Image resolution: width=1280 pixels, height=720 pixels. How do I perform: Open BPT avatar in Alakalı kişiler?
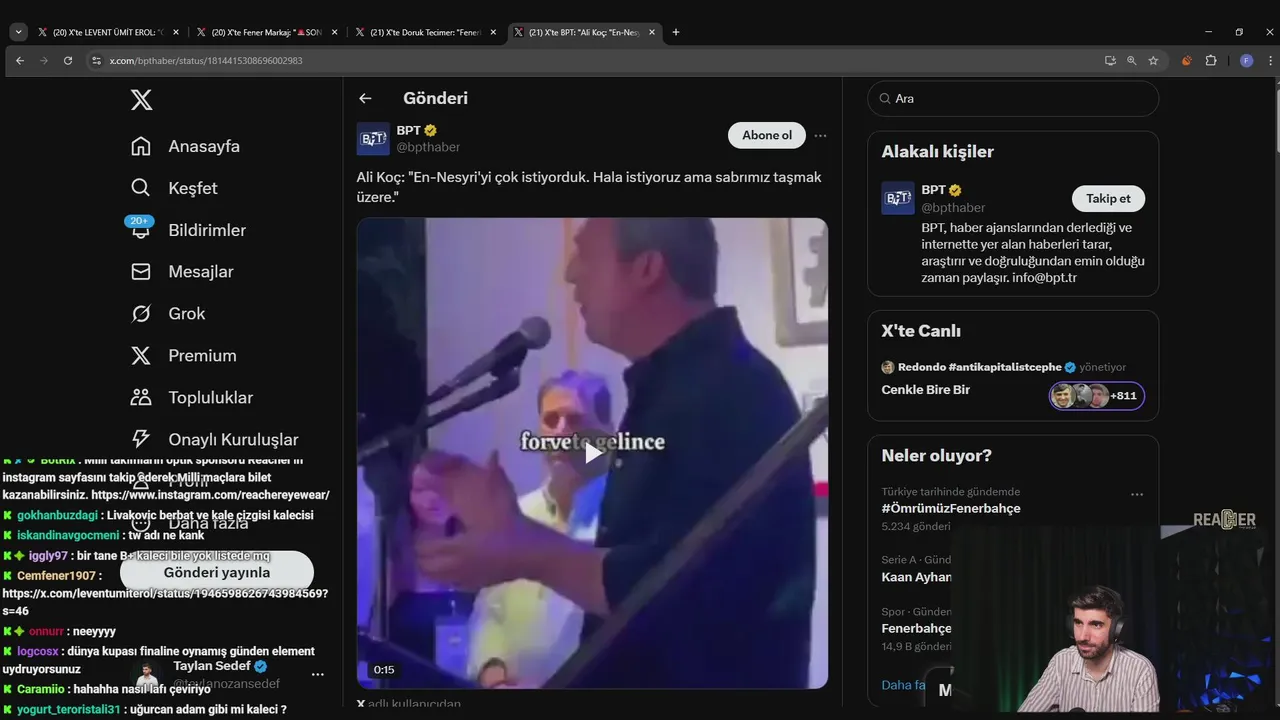click(x=898, y=199)
